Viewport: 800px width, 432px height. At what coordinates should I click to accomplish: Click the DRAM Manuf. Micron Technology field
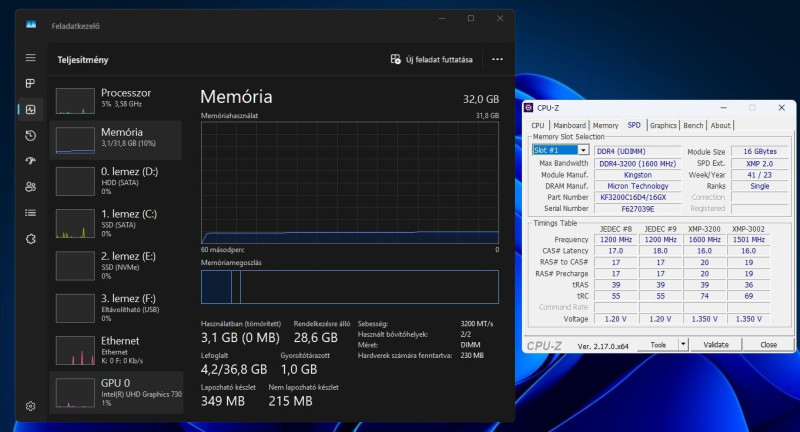click(x=637, y=186)
